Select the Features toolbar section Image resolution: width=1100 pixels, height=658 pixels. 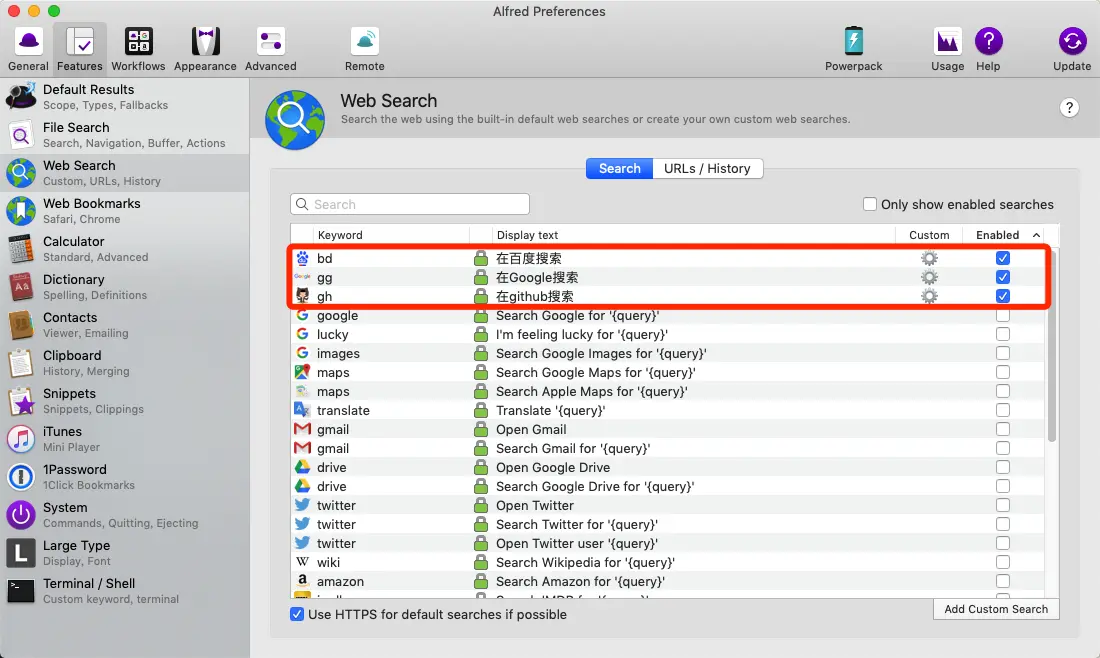click(x=79, y=49)
